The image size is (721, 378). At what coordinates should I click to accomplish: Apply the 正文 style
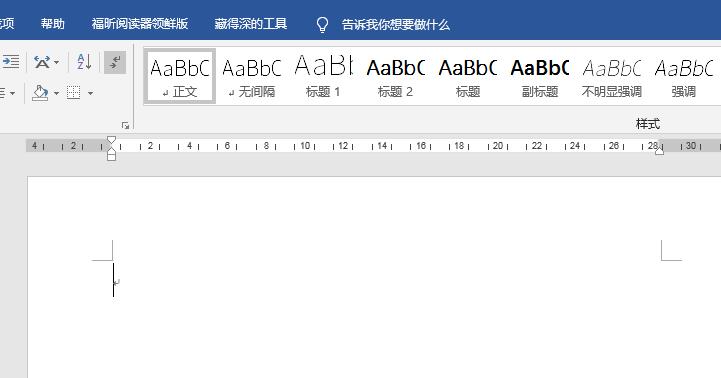click(180, 76)
